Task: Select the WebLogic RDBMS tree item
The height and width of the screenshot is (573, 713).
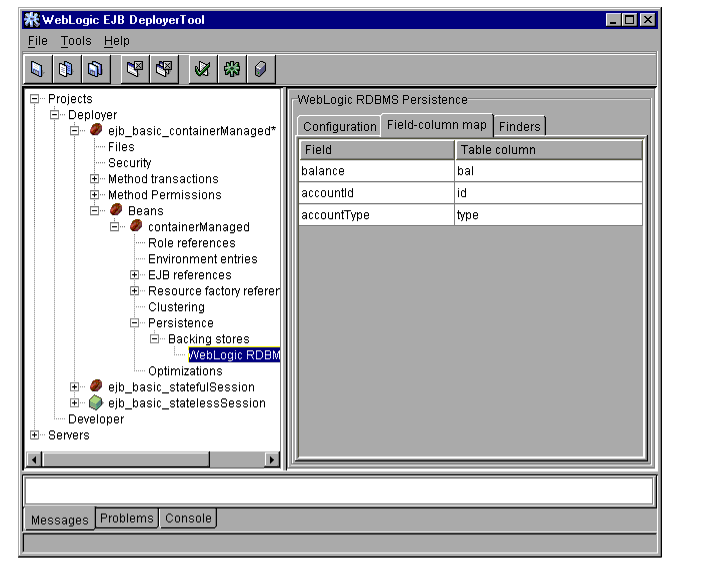Action: click(234, 355)
